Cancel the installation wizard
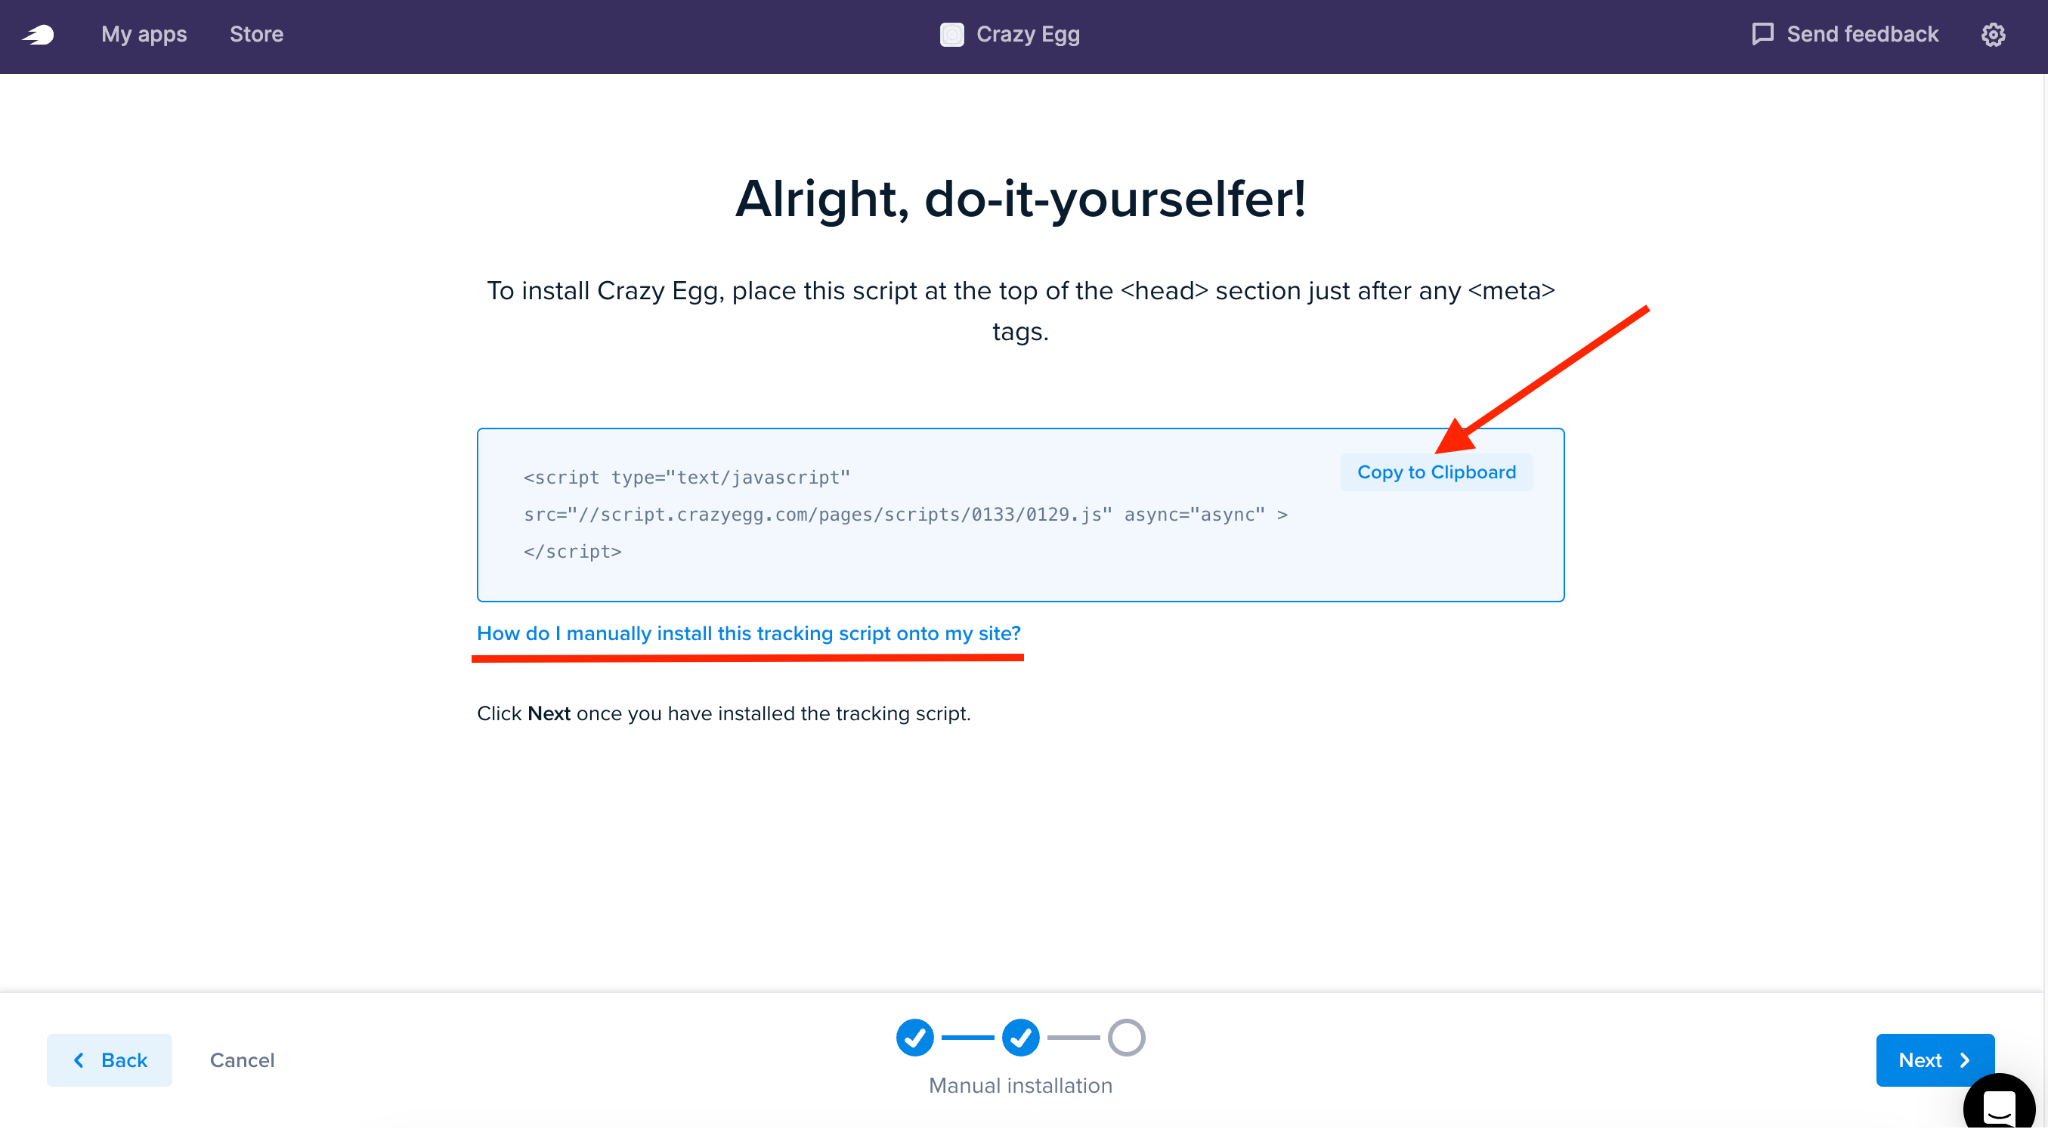2048x1128 pixels. 242,1060
